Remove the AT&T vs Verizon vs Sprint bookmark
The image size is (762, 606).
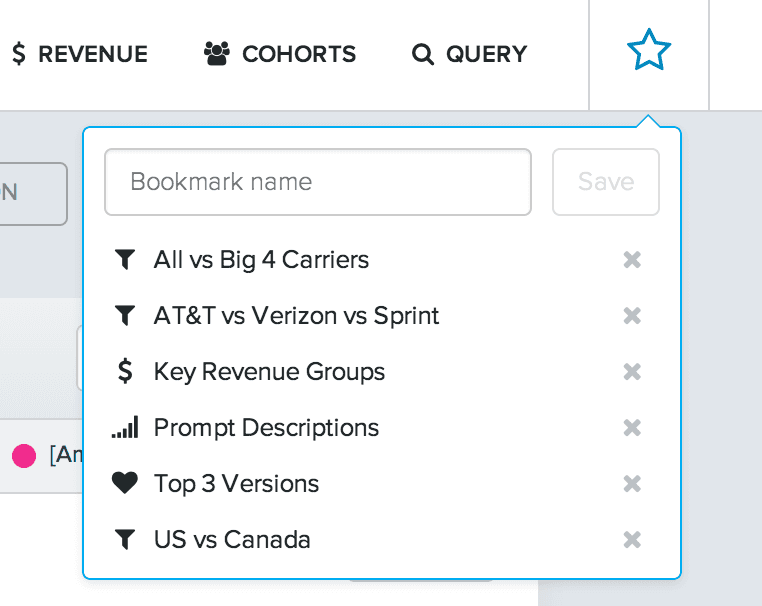tap(632, 316)
